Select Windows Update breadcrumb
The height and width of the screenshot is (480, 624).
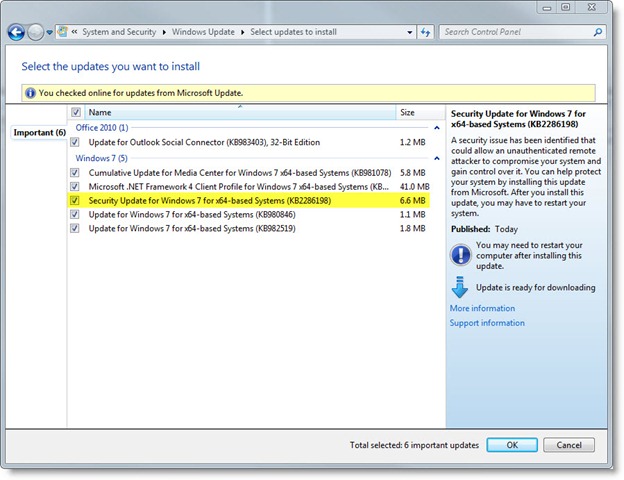[x=203, y=32]
